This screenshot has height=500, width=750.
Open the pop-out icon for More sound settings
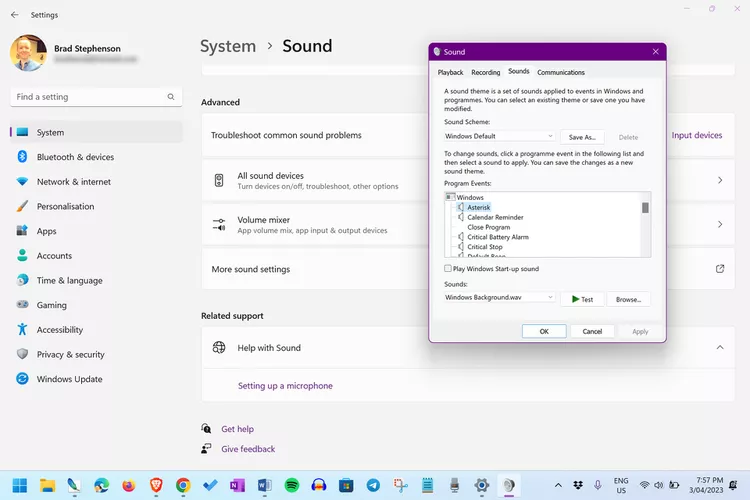coord(720,269)
